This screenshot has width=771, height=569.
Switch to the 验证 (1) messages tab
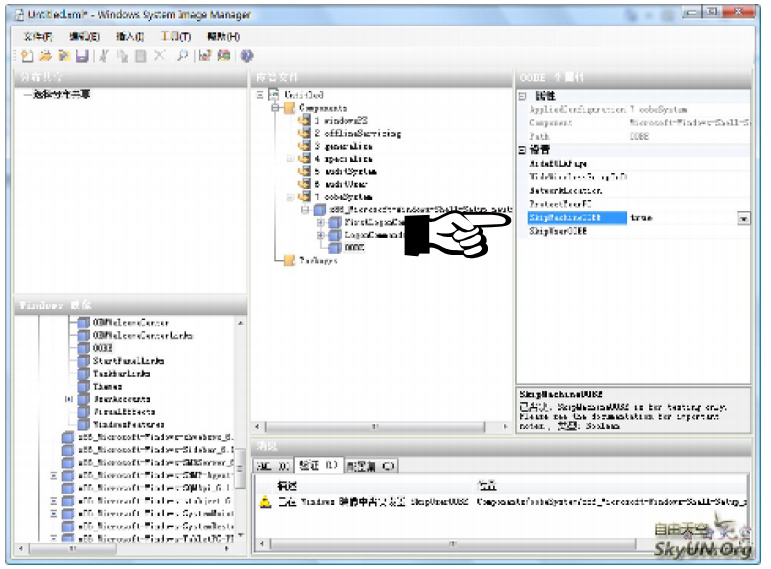pos(318,465)
